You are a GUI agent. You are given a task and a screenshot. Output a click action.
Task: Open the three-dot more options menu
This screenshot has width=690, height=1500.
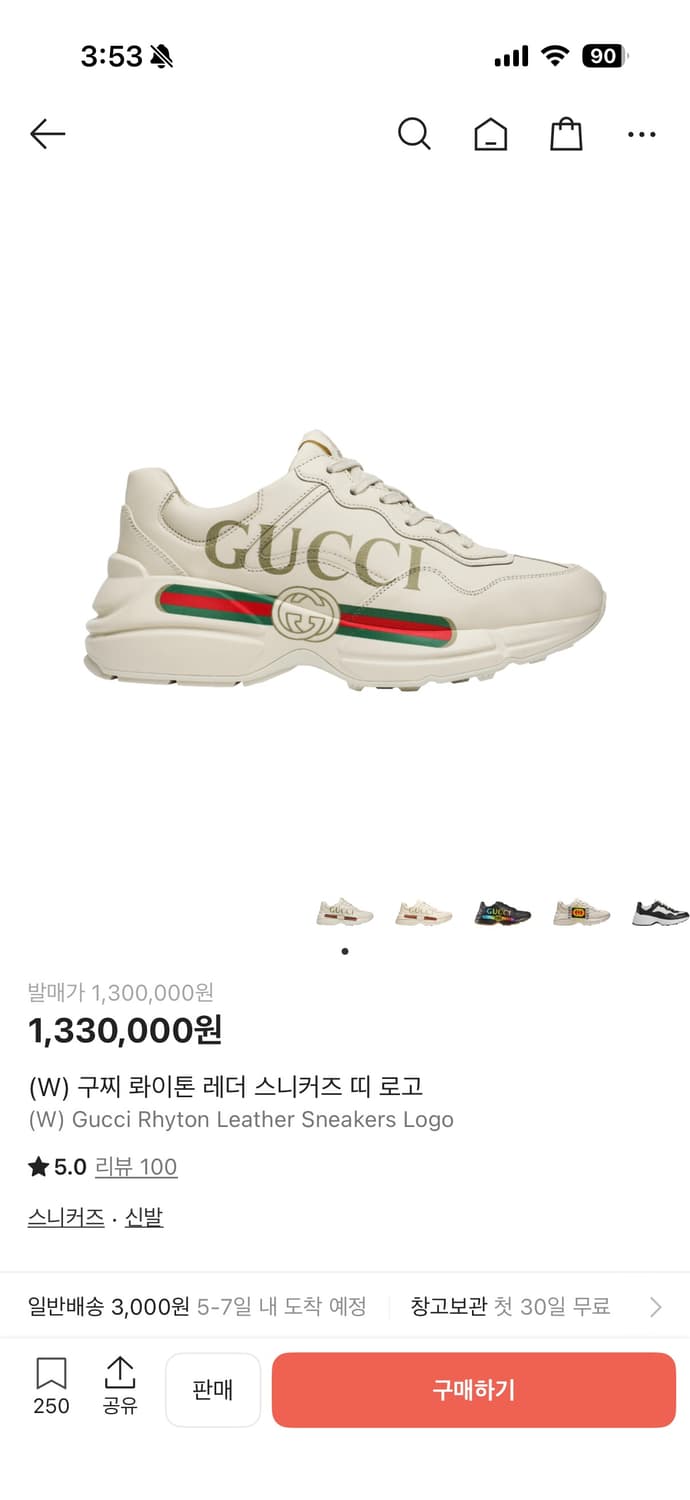coord(642,134)
